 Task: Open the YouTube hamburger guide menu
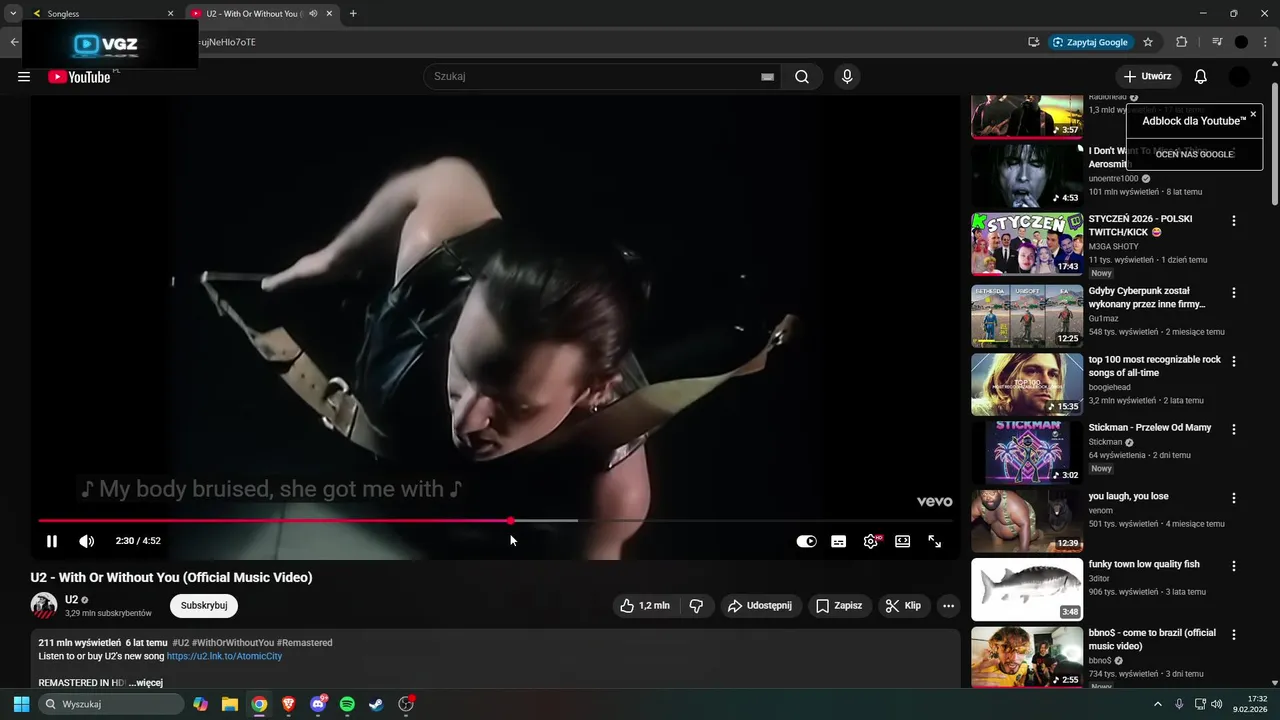(24, 76)
